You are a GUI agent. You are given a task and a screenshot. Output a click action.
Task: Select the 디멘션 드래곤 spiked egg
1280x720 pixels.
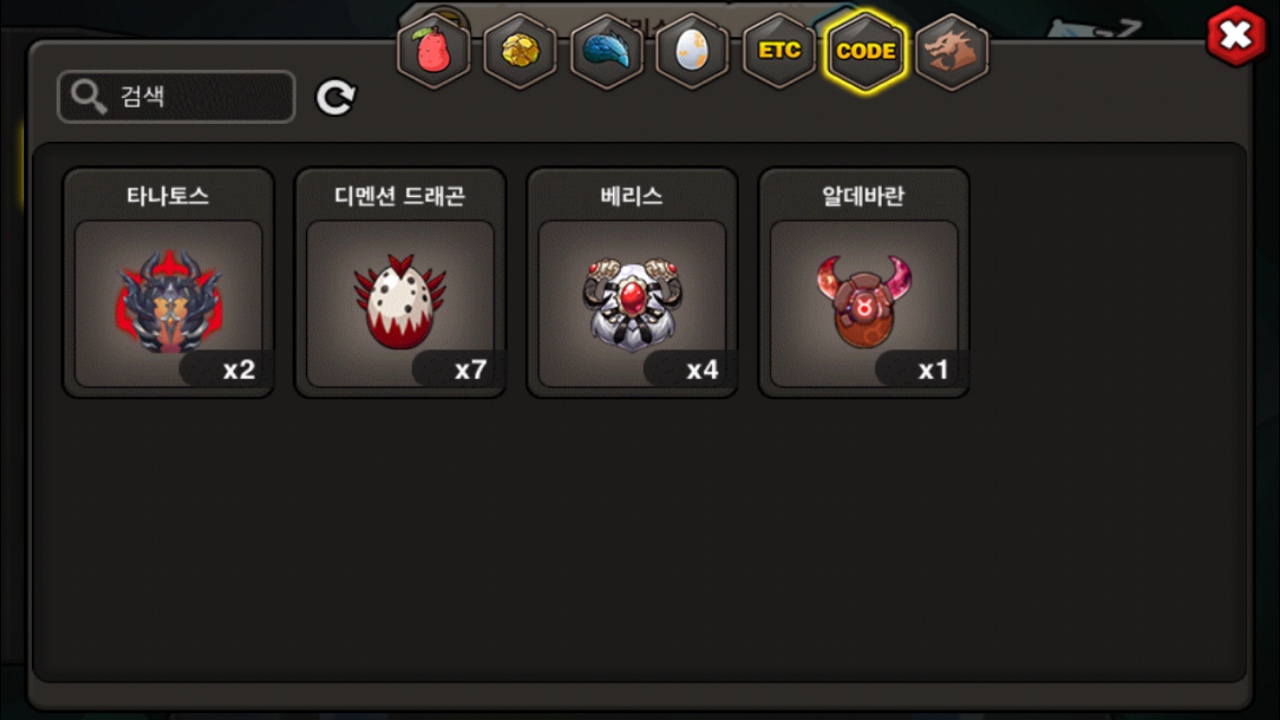[x=400, y=282]
